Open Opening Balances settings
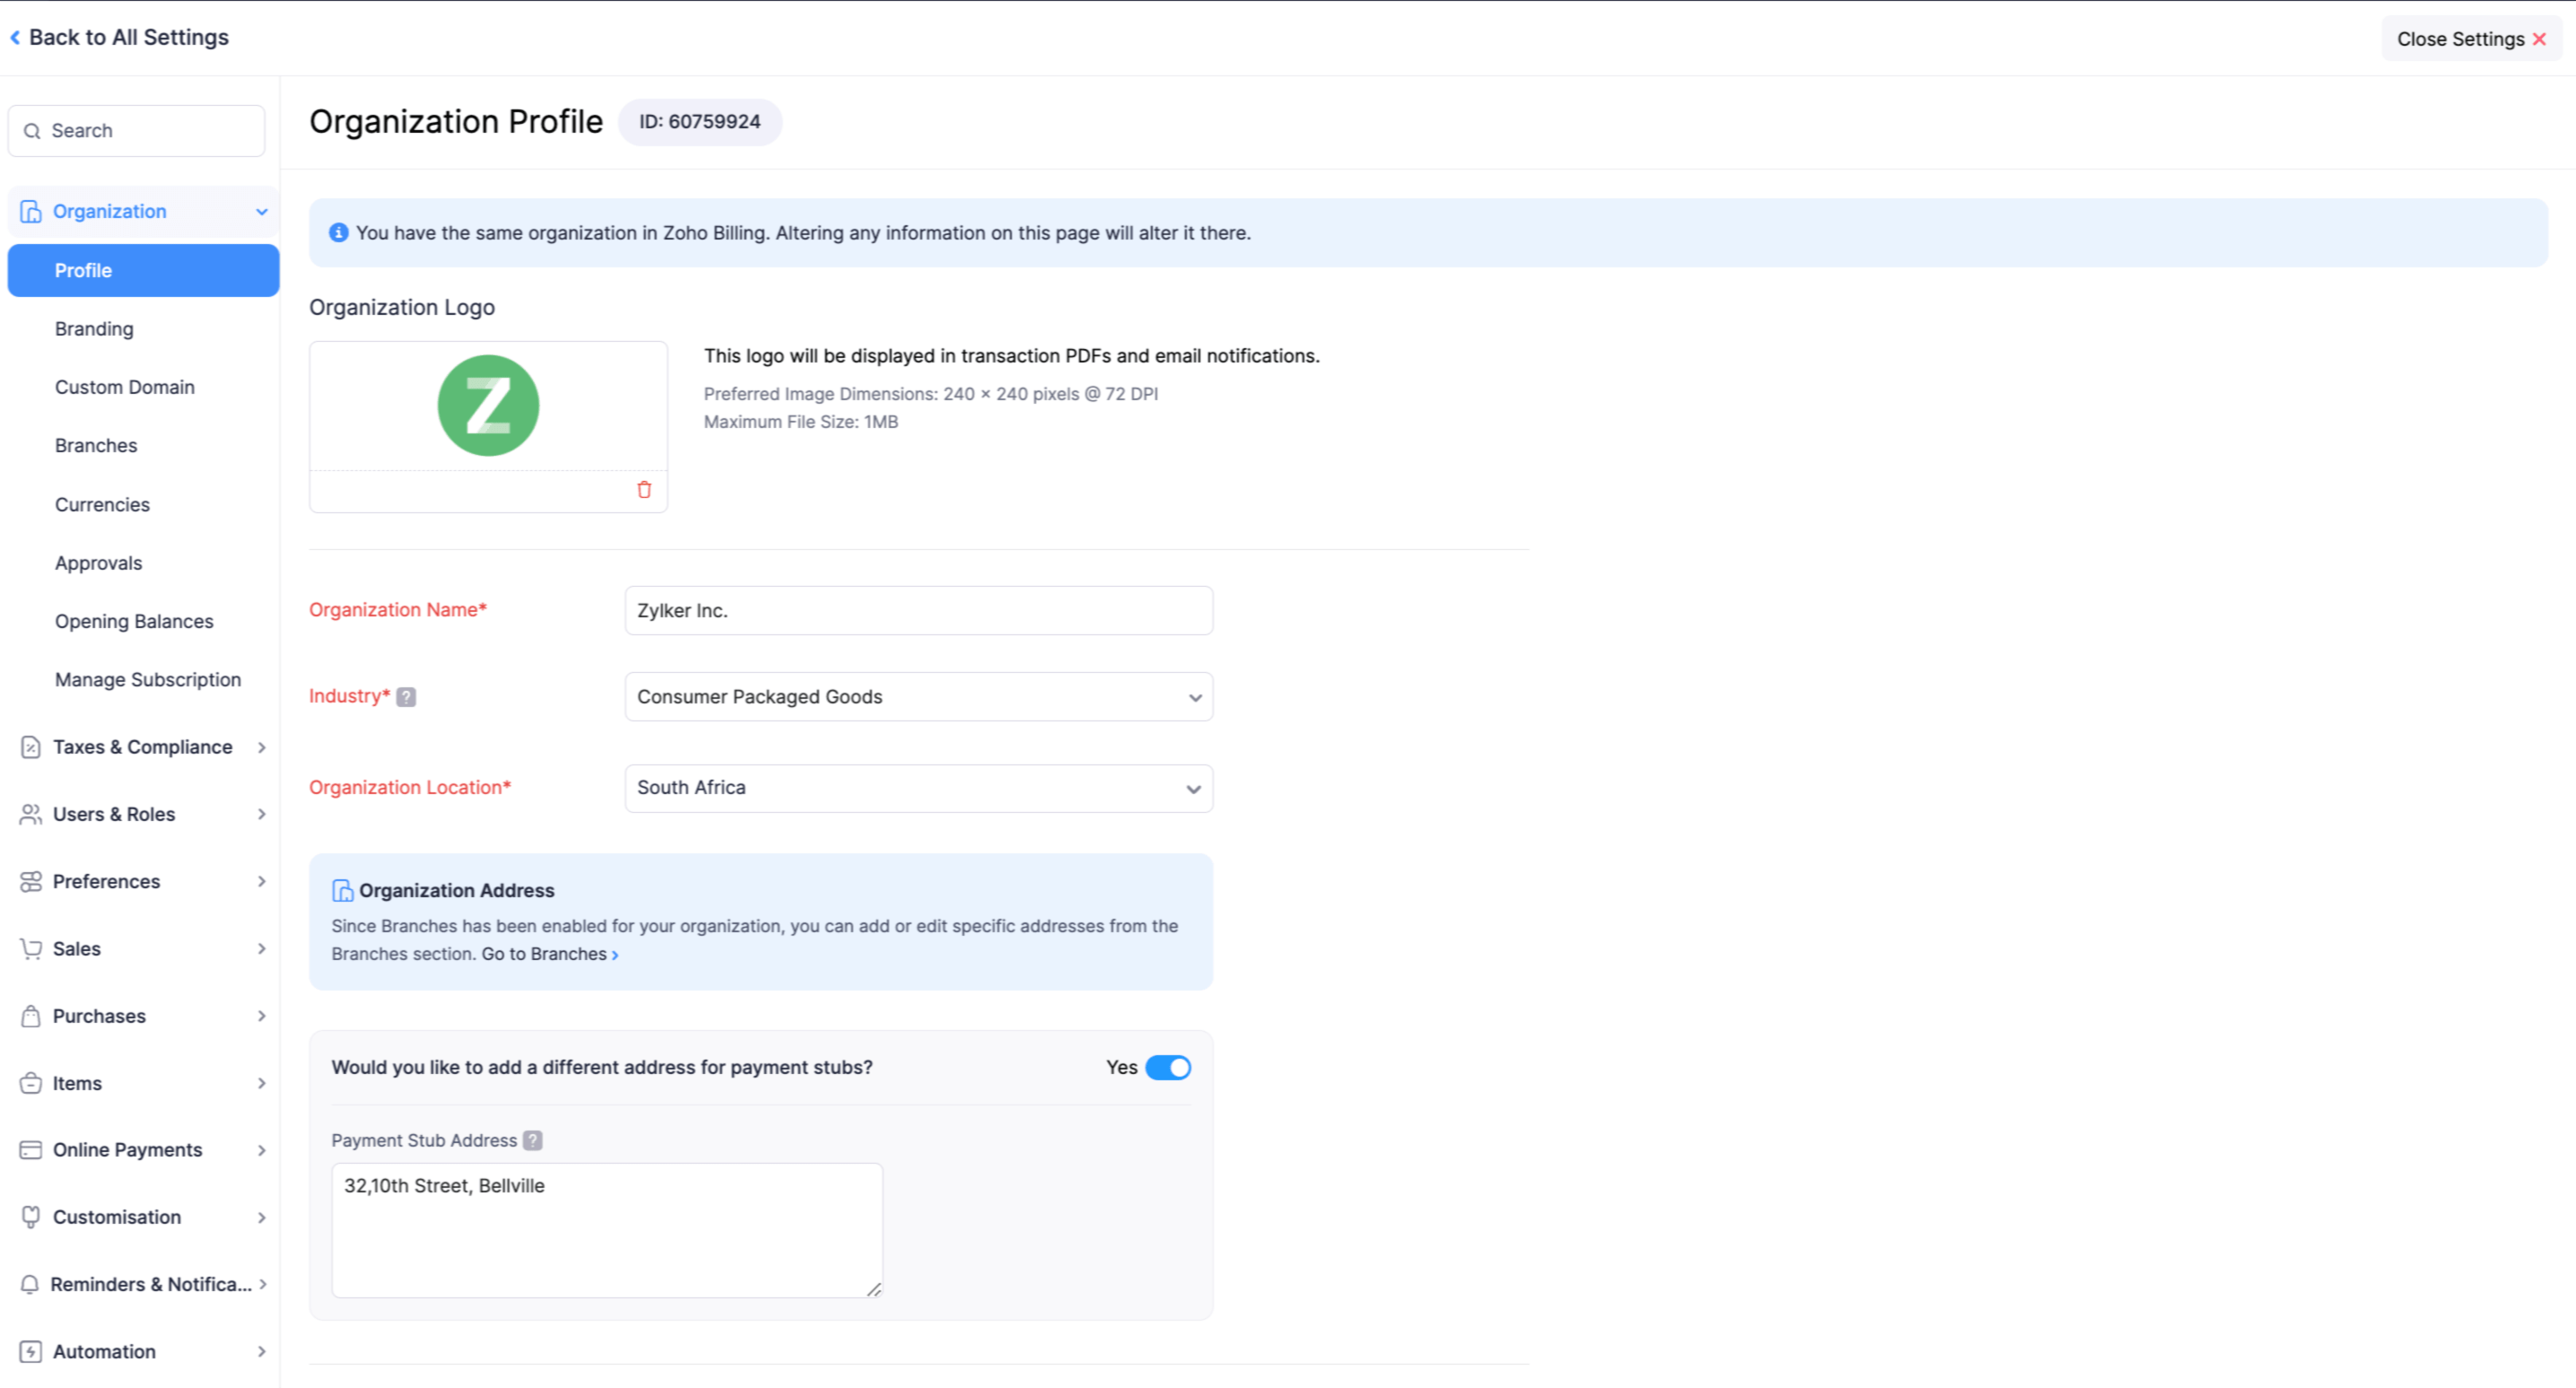2576x1388 pixels. coord(134,622)
